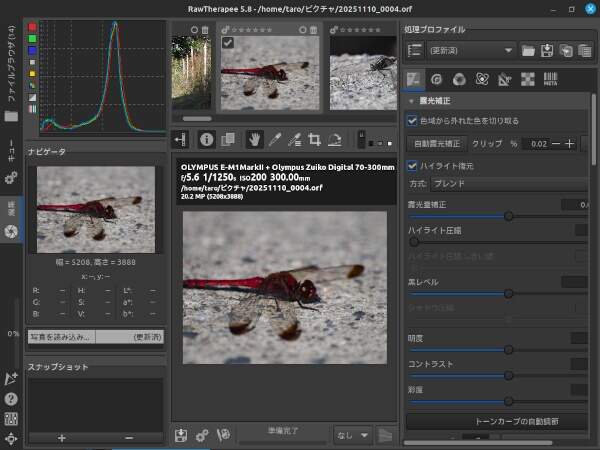The height and width of the screenshot is (450, 600).
Task: Click 自動露光補正 button
Action: click(x=438, y=144)
